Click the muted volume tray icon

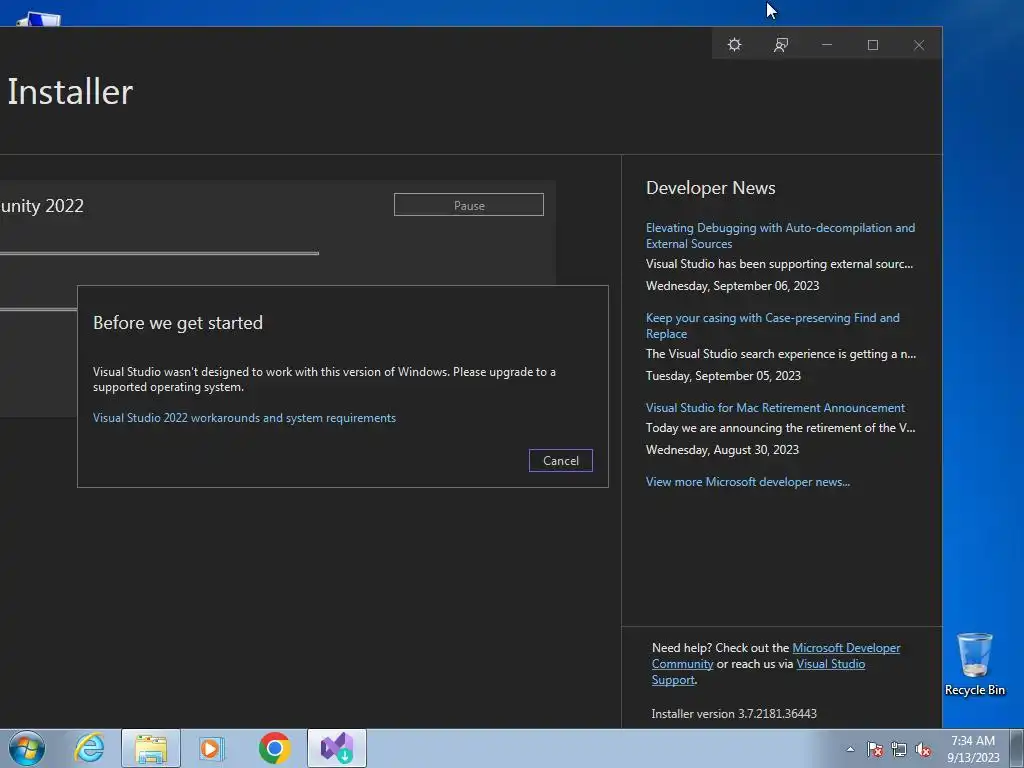click(x=923, y=749)
